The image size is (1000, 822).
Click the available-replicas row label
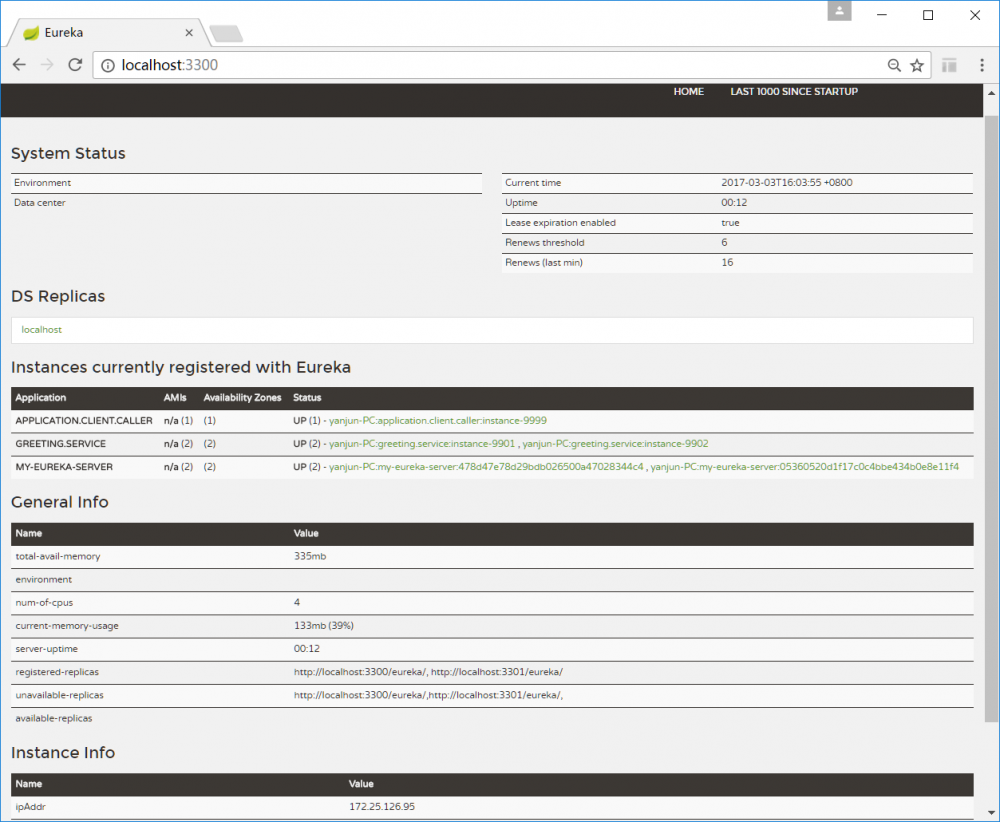54,718
